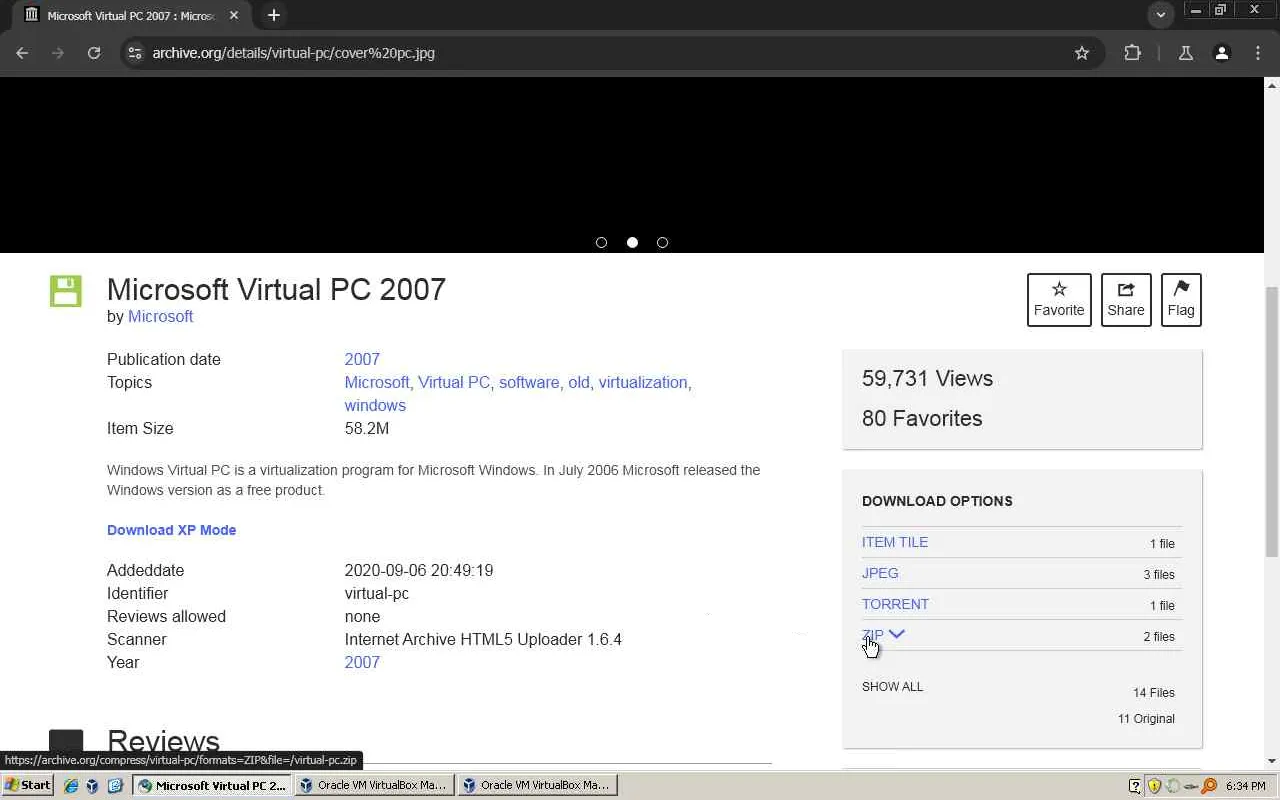Expand the ZIP download chevron

coord(897,634)
